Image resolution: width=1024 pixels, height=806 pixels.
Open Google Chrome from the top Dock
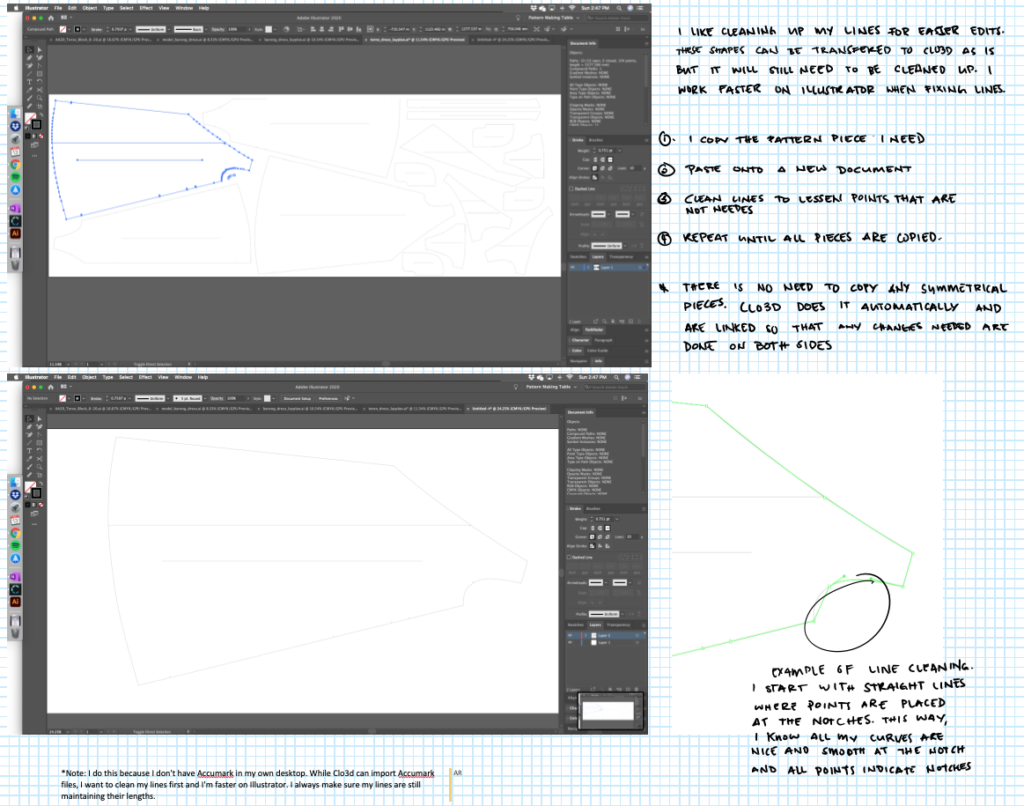click(x=14, y=165)
